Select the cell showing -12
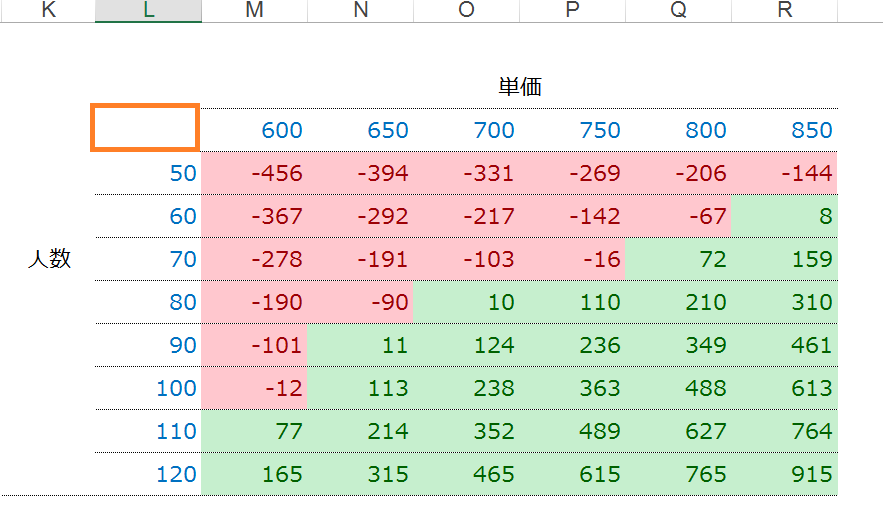This screenshot has width=883, height=532. pyautogui.click(x=255, y=388)
